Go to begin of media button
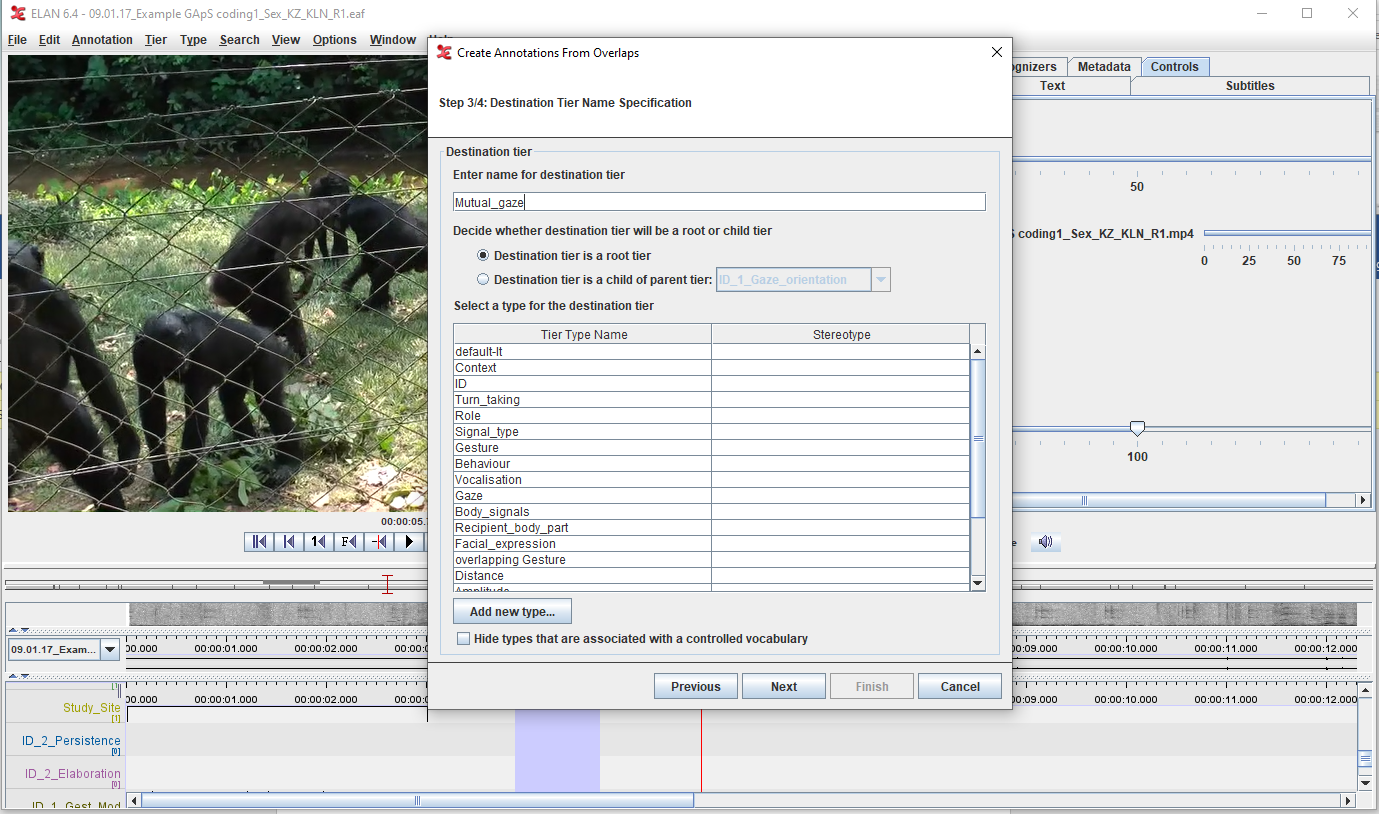1379x814 pixels. (x=259, y=542)
